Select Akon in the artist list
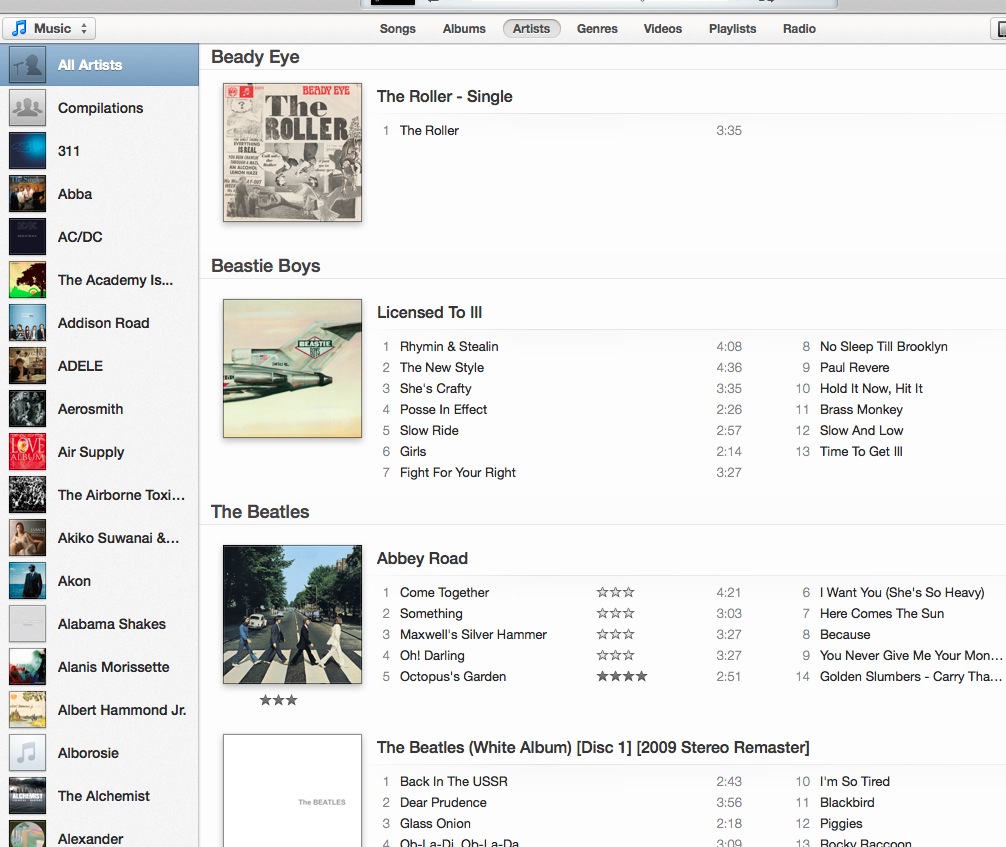Viewport: 1006px width, 847px height. tap(99, 581)
